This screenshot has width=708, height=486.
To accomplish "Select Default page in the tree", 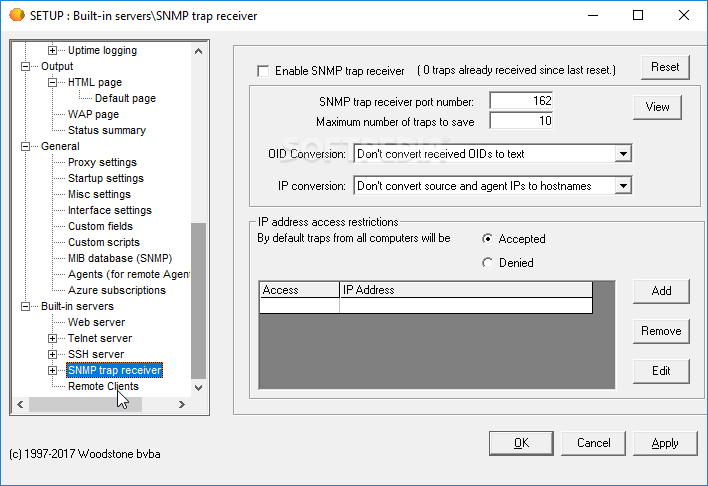I will click(125, 98).
